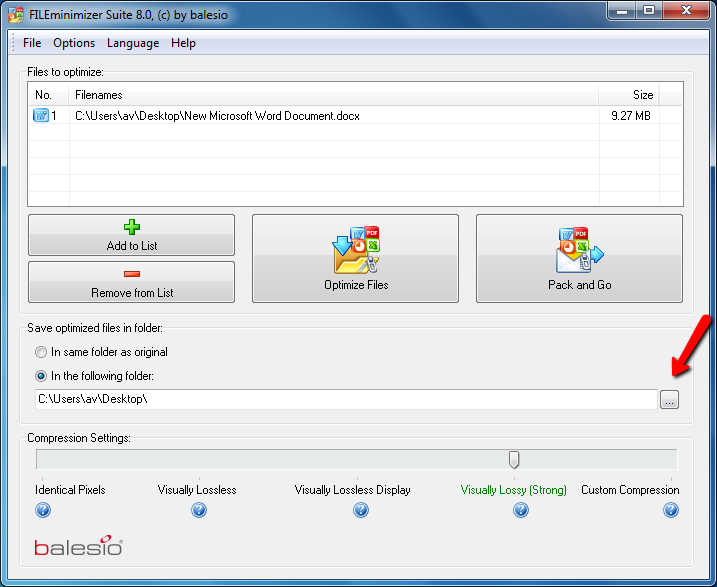
Task: Click the output folder path field
Action: coord(346,399)
